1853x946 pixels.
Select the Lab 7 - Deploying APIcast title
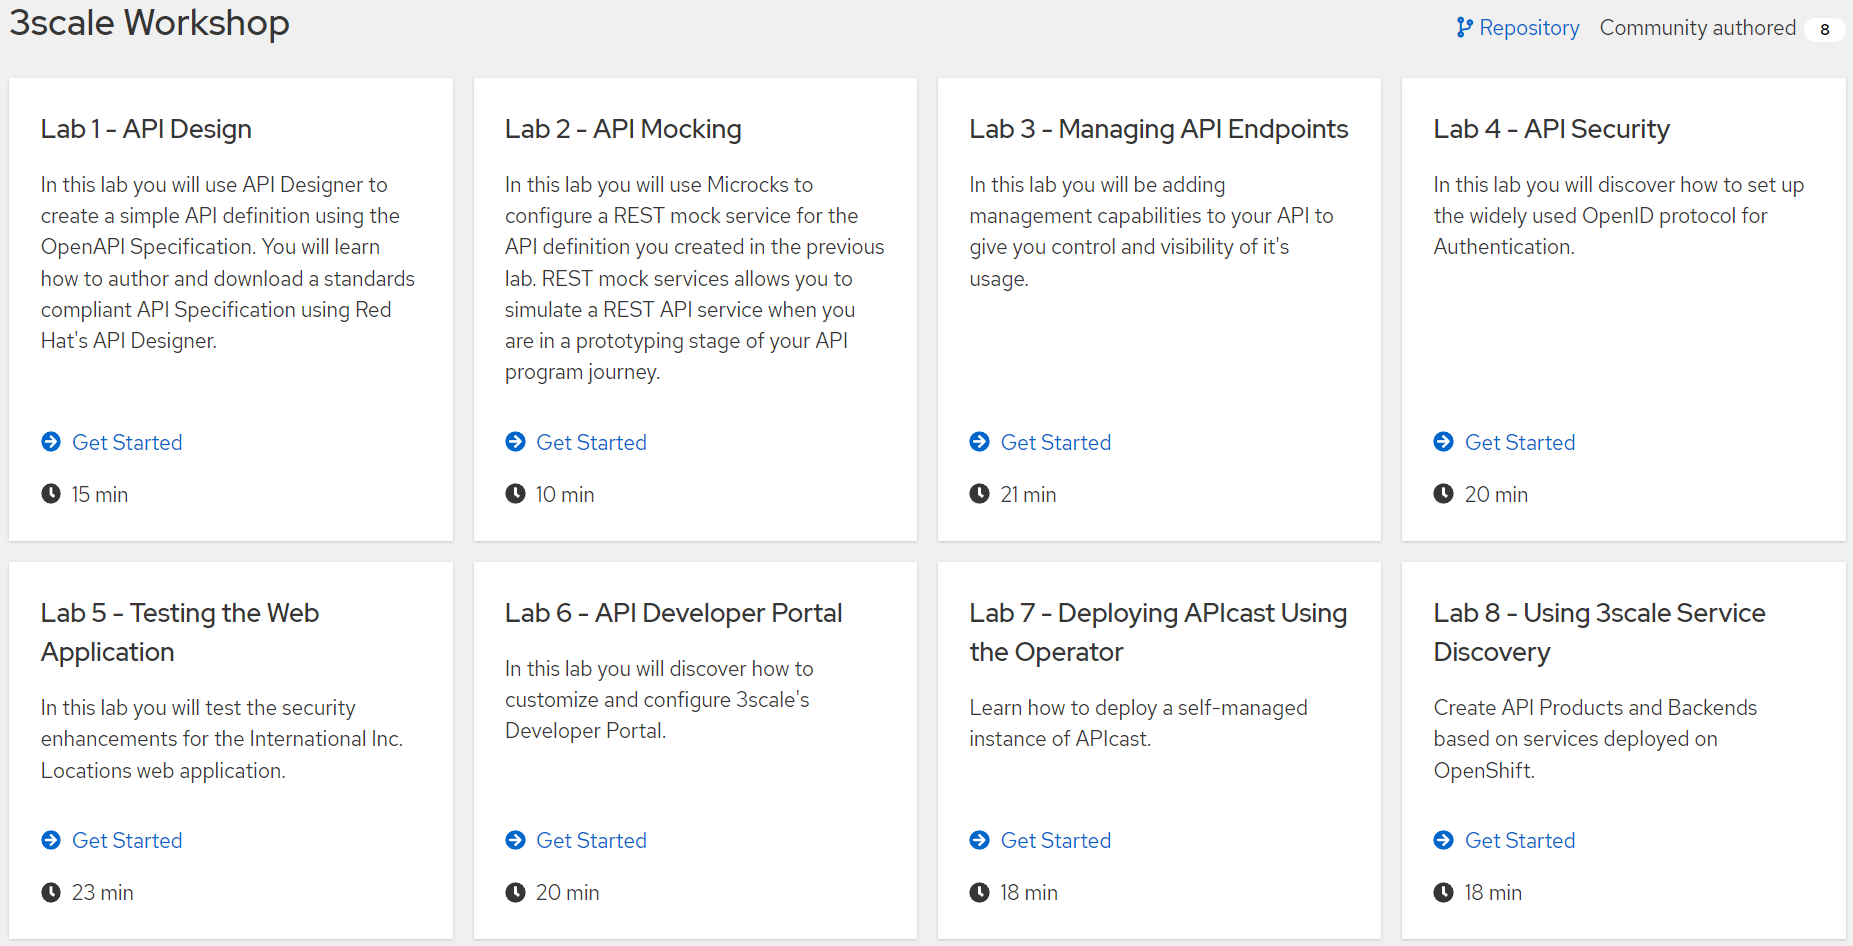click(x=1158, y=632)
